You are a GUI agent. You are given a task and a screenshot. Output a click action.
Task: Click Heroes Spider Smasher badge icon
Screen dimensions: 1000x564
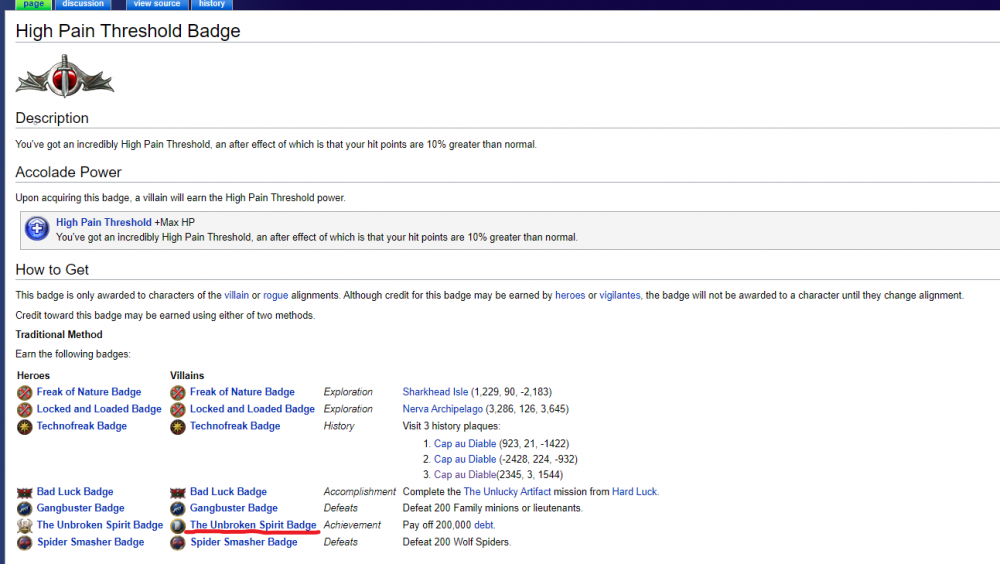point(25,542)
